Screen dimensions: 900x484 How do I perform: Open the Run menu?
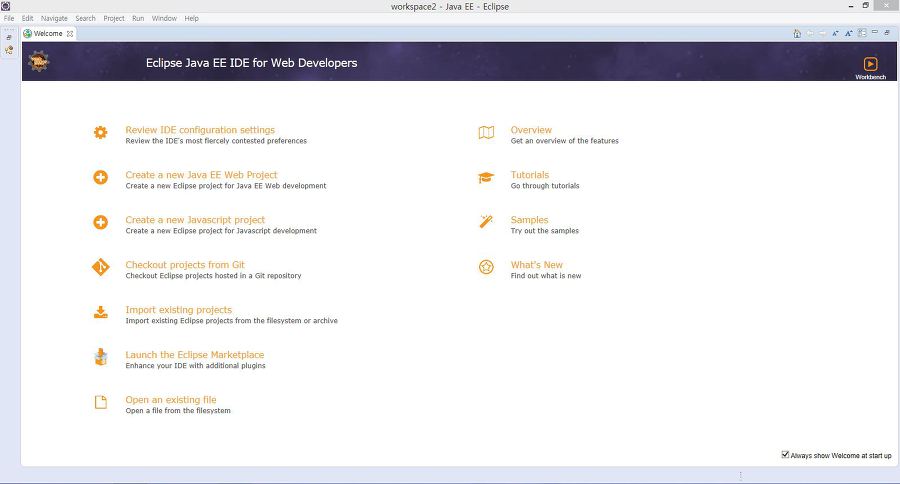pyautogui.click(x=138, y=18)
